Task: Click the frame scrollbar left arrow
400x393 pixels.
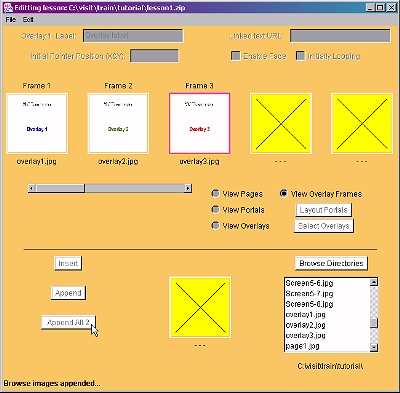Action: 32,188
